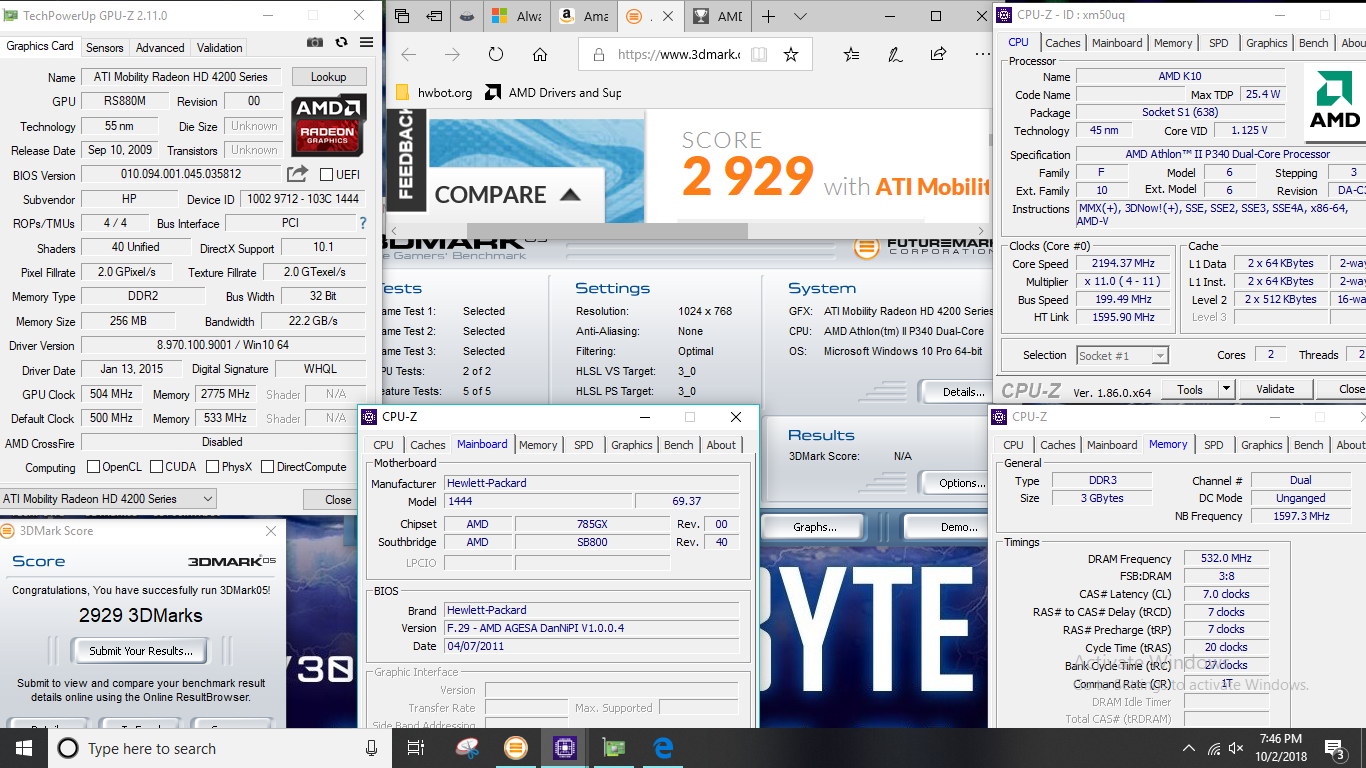Open a new Edge tab with the plus icon

coord(768,16)
